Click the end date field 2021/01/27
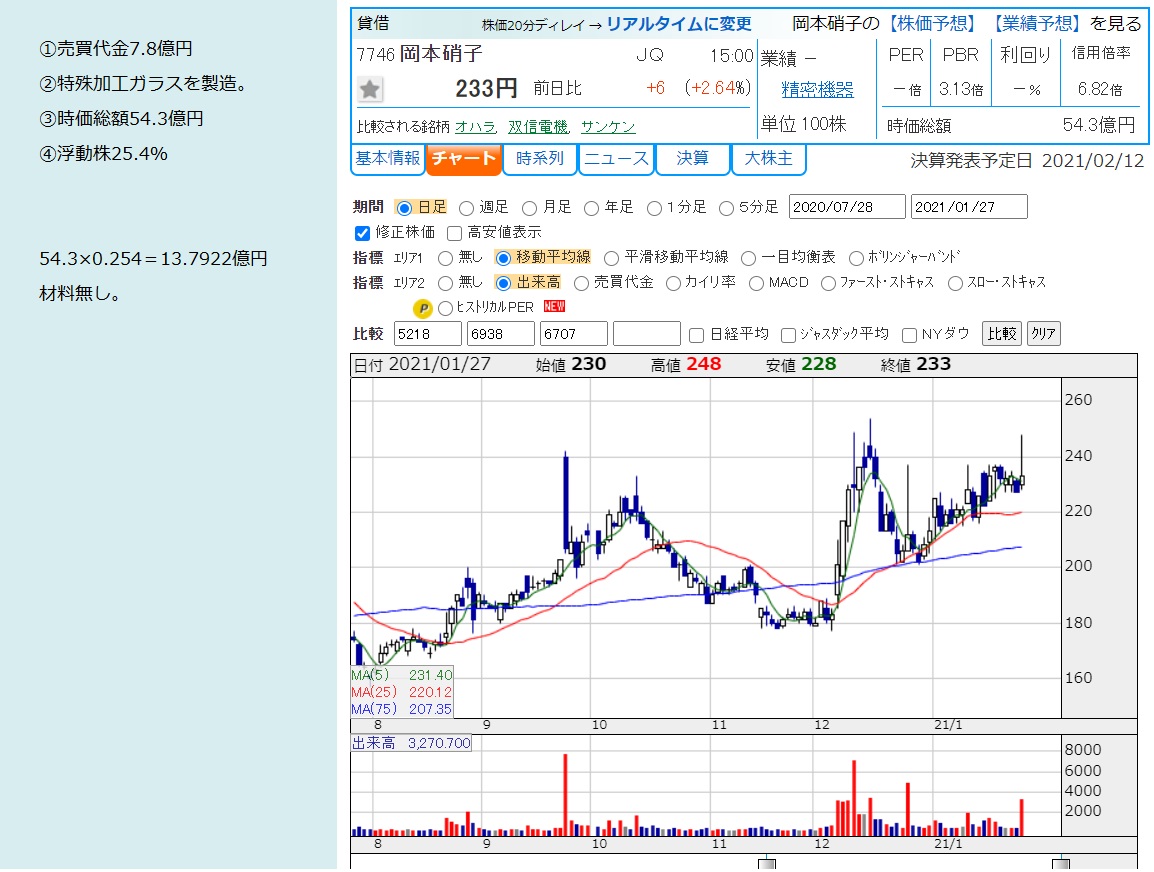1154x872 pixels. coord(969,207)
